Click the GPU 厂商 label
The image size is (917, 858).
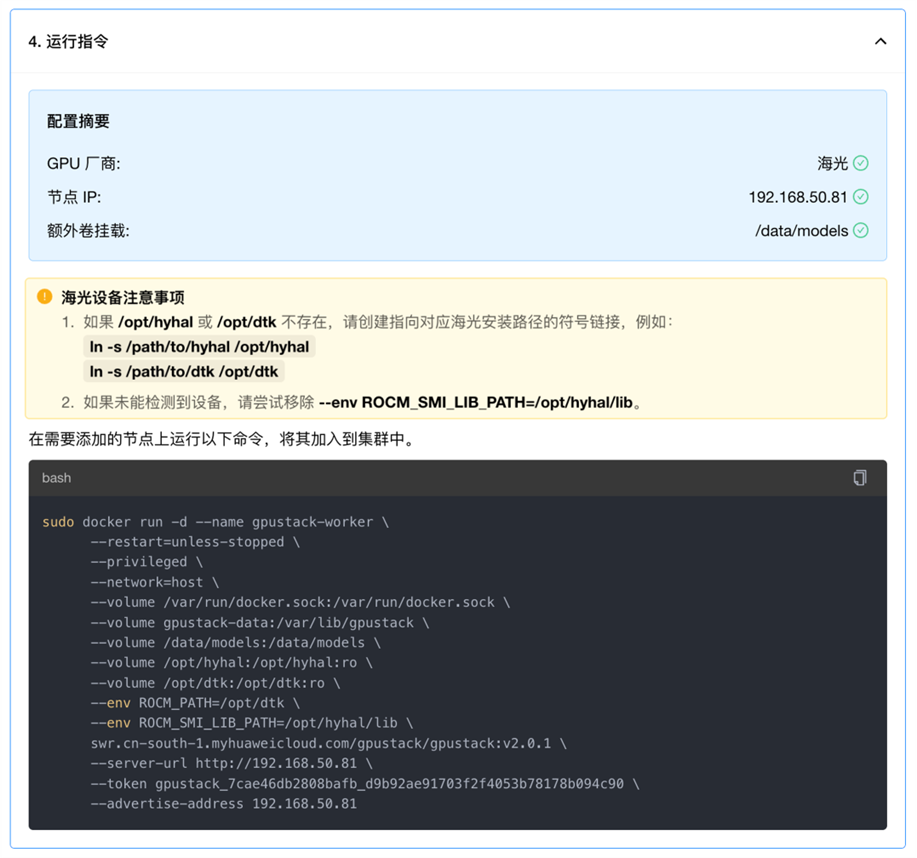84,163
